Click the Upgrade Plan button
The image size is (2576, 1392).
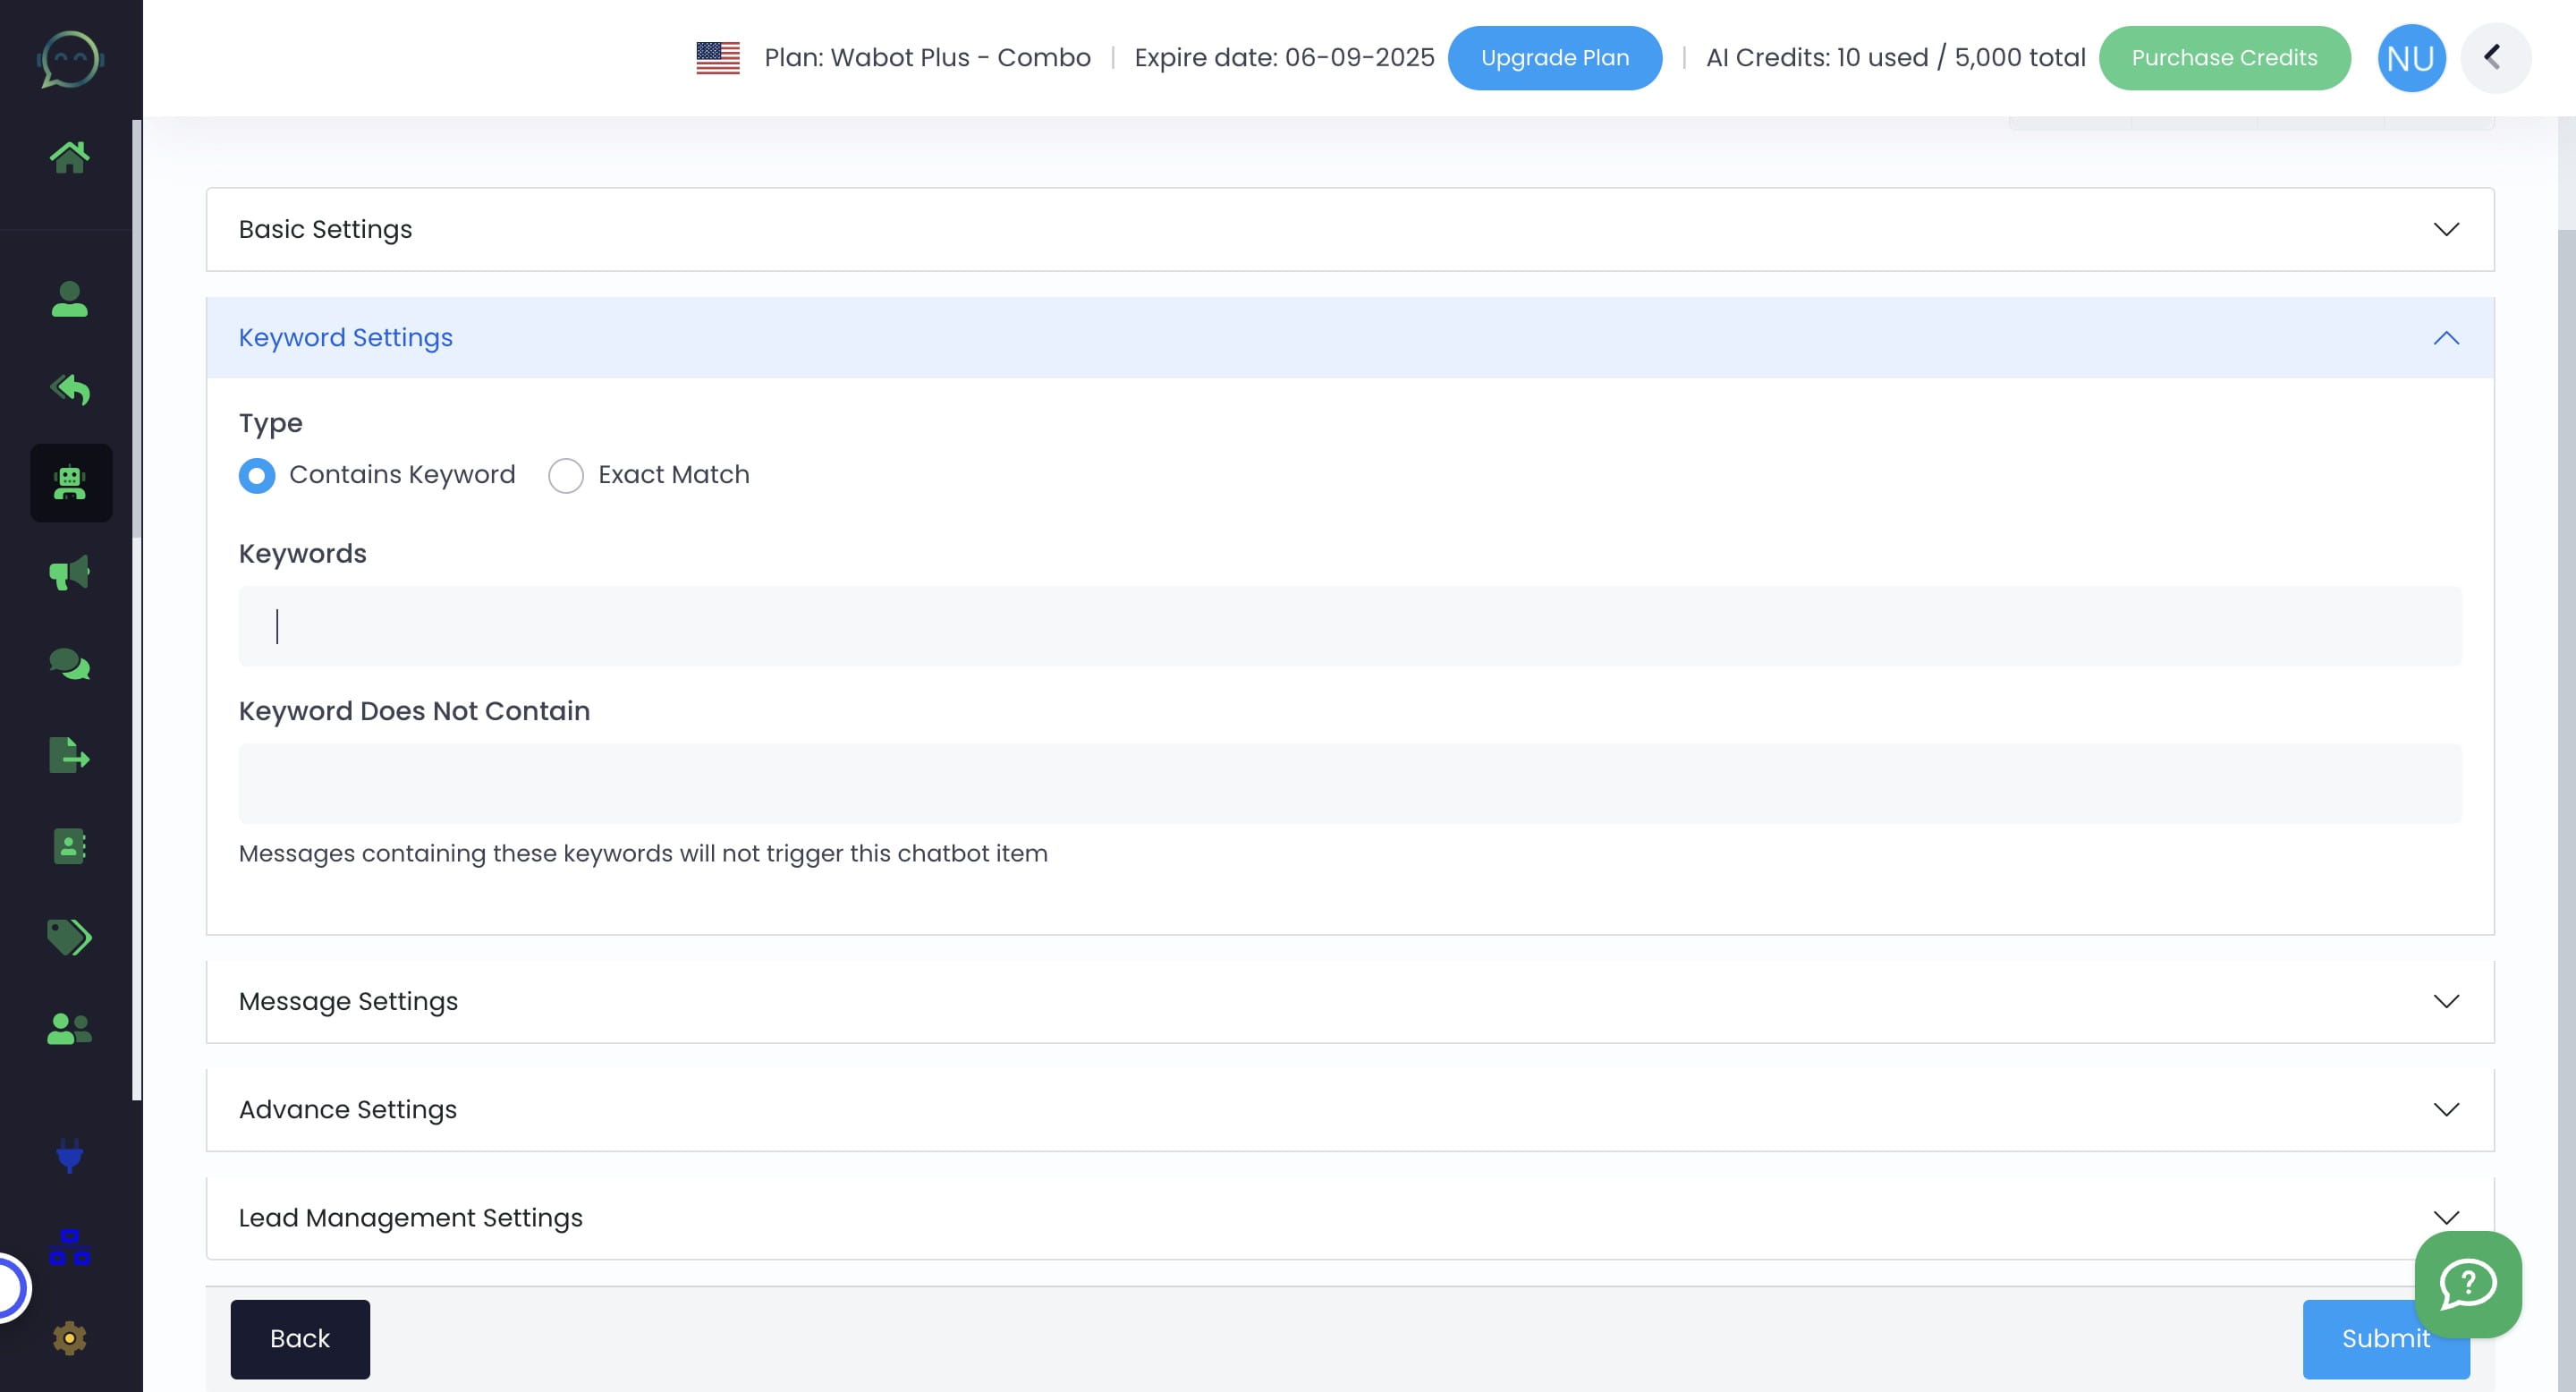pos(1555,57)
